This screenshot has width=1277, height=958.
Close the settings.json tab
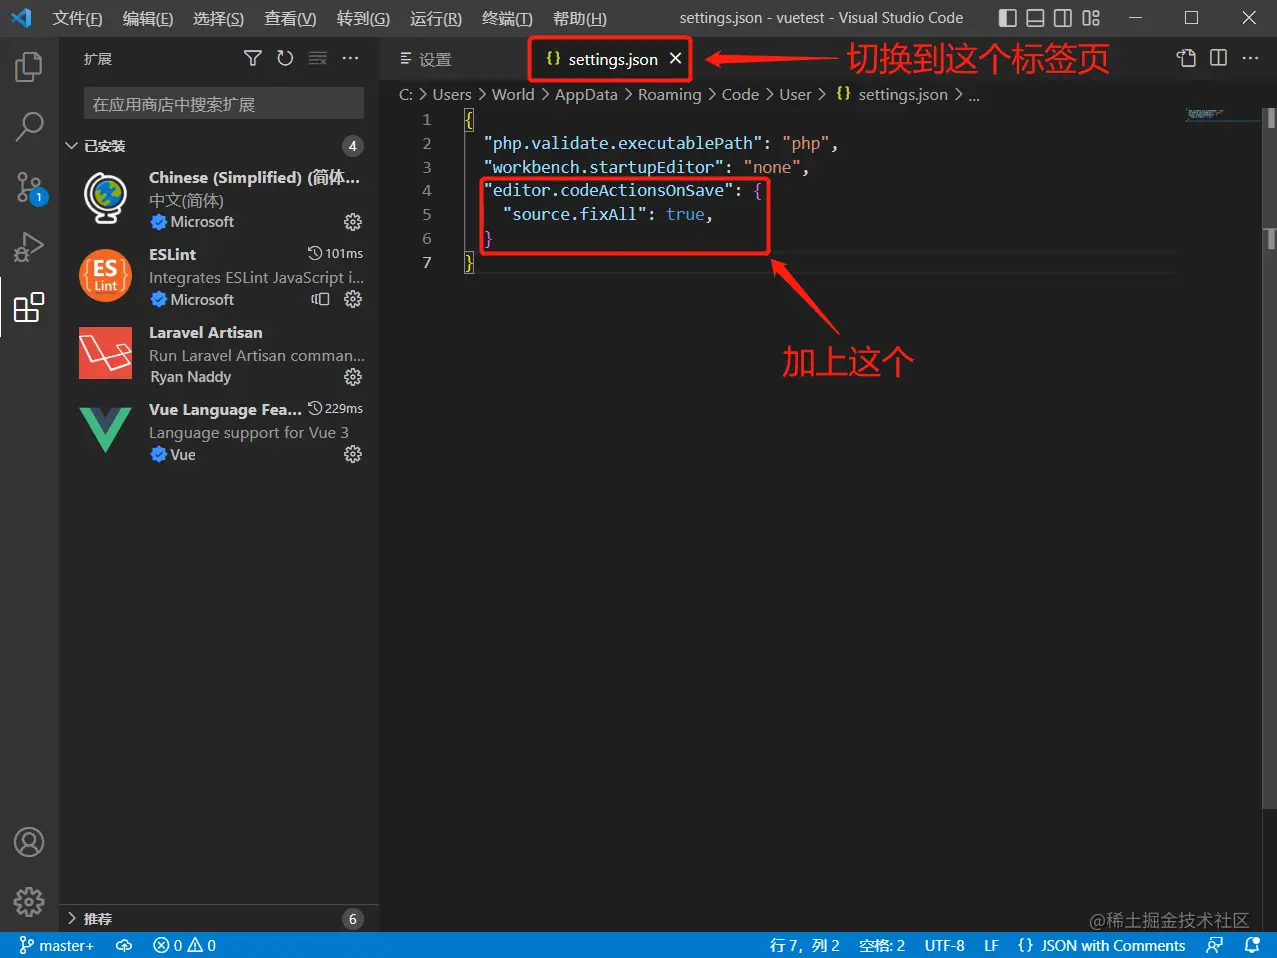[x=676, y=59]
